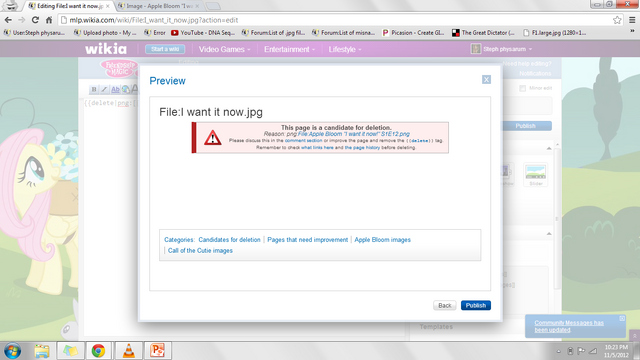Open the YouTube - DNA Seq bookmark
Screen dimensions: 640x360
pos(203,32)
